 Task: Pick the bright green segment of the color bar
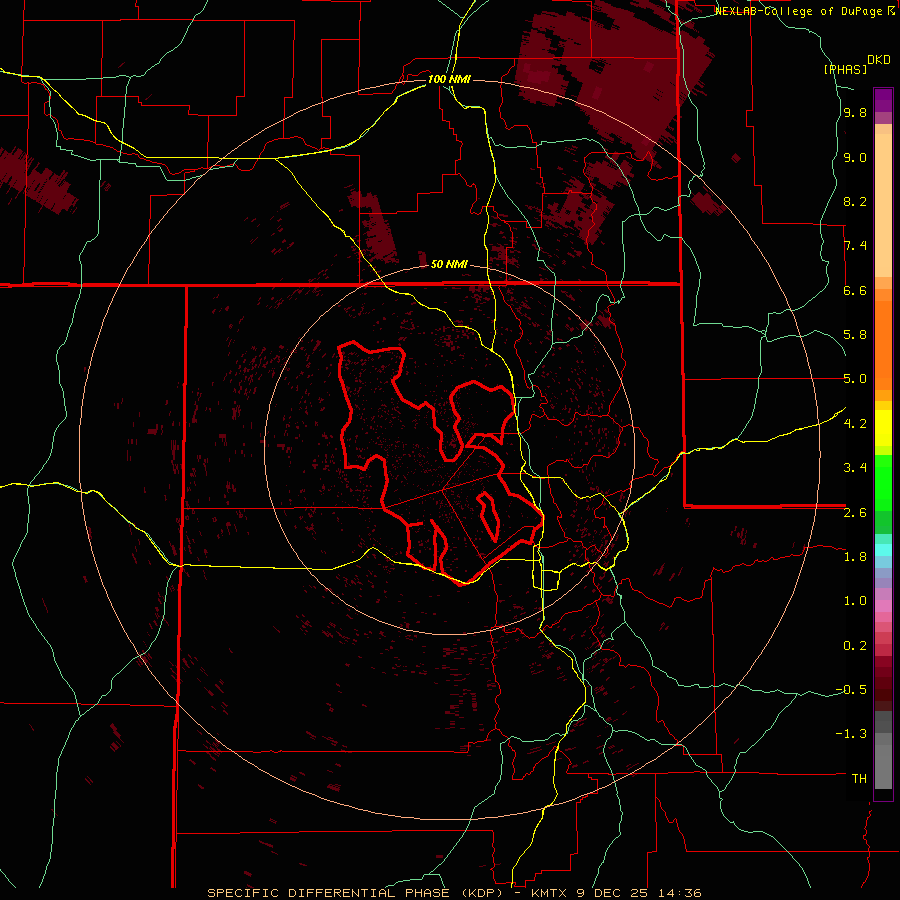883,482
